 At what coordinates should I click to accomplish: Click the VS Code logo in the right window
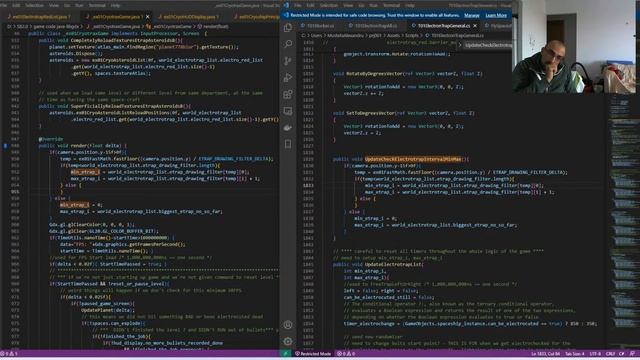[286, 5]
